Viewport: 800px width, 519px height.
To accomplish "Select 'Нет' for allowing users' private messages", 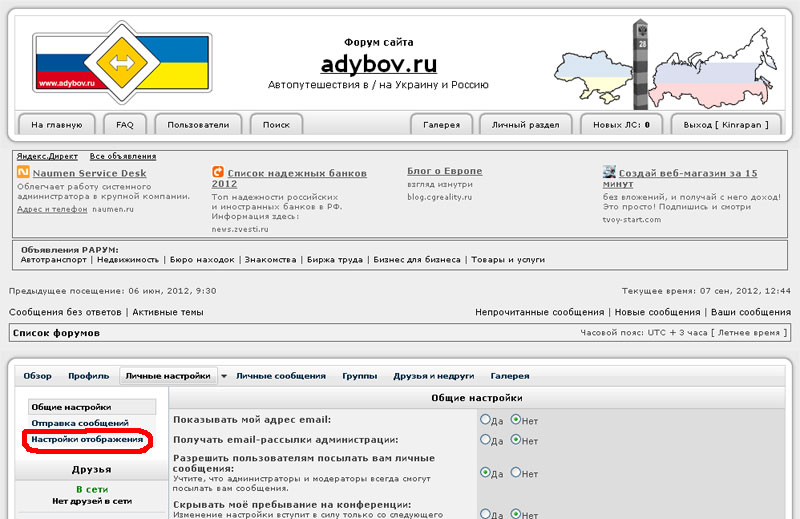I will 516,472.
